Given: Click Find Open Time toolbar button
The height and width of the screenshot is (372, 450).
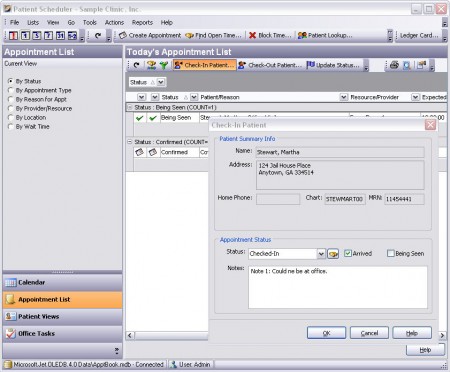Looking at the screenshot, I should pos(213,35).
